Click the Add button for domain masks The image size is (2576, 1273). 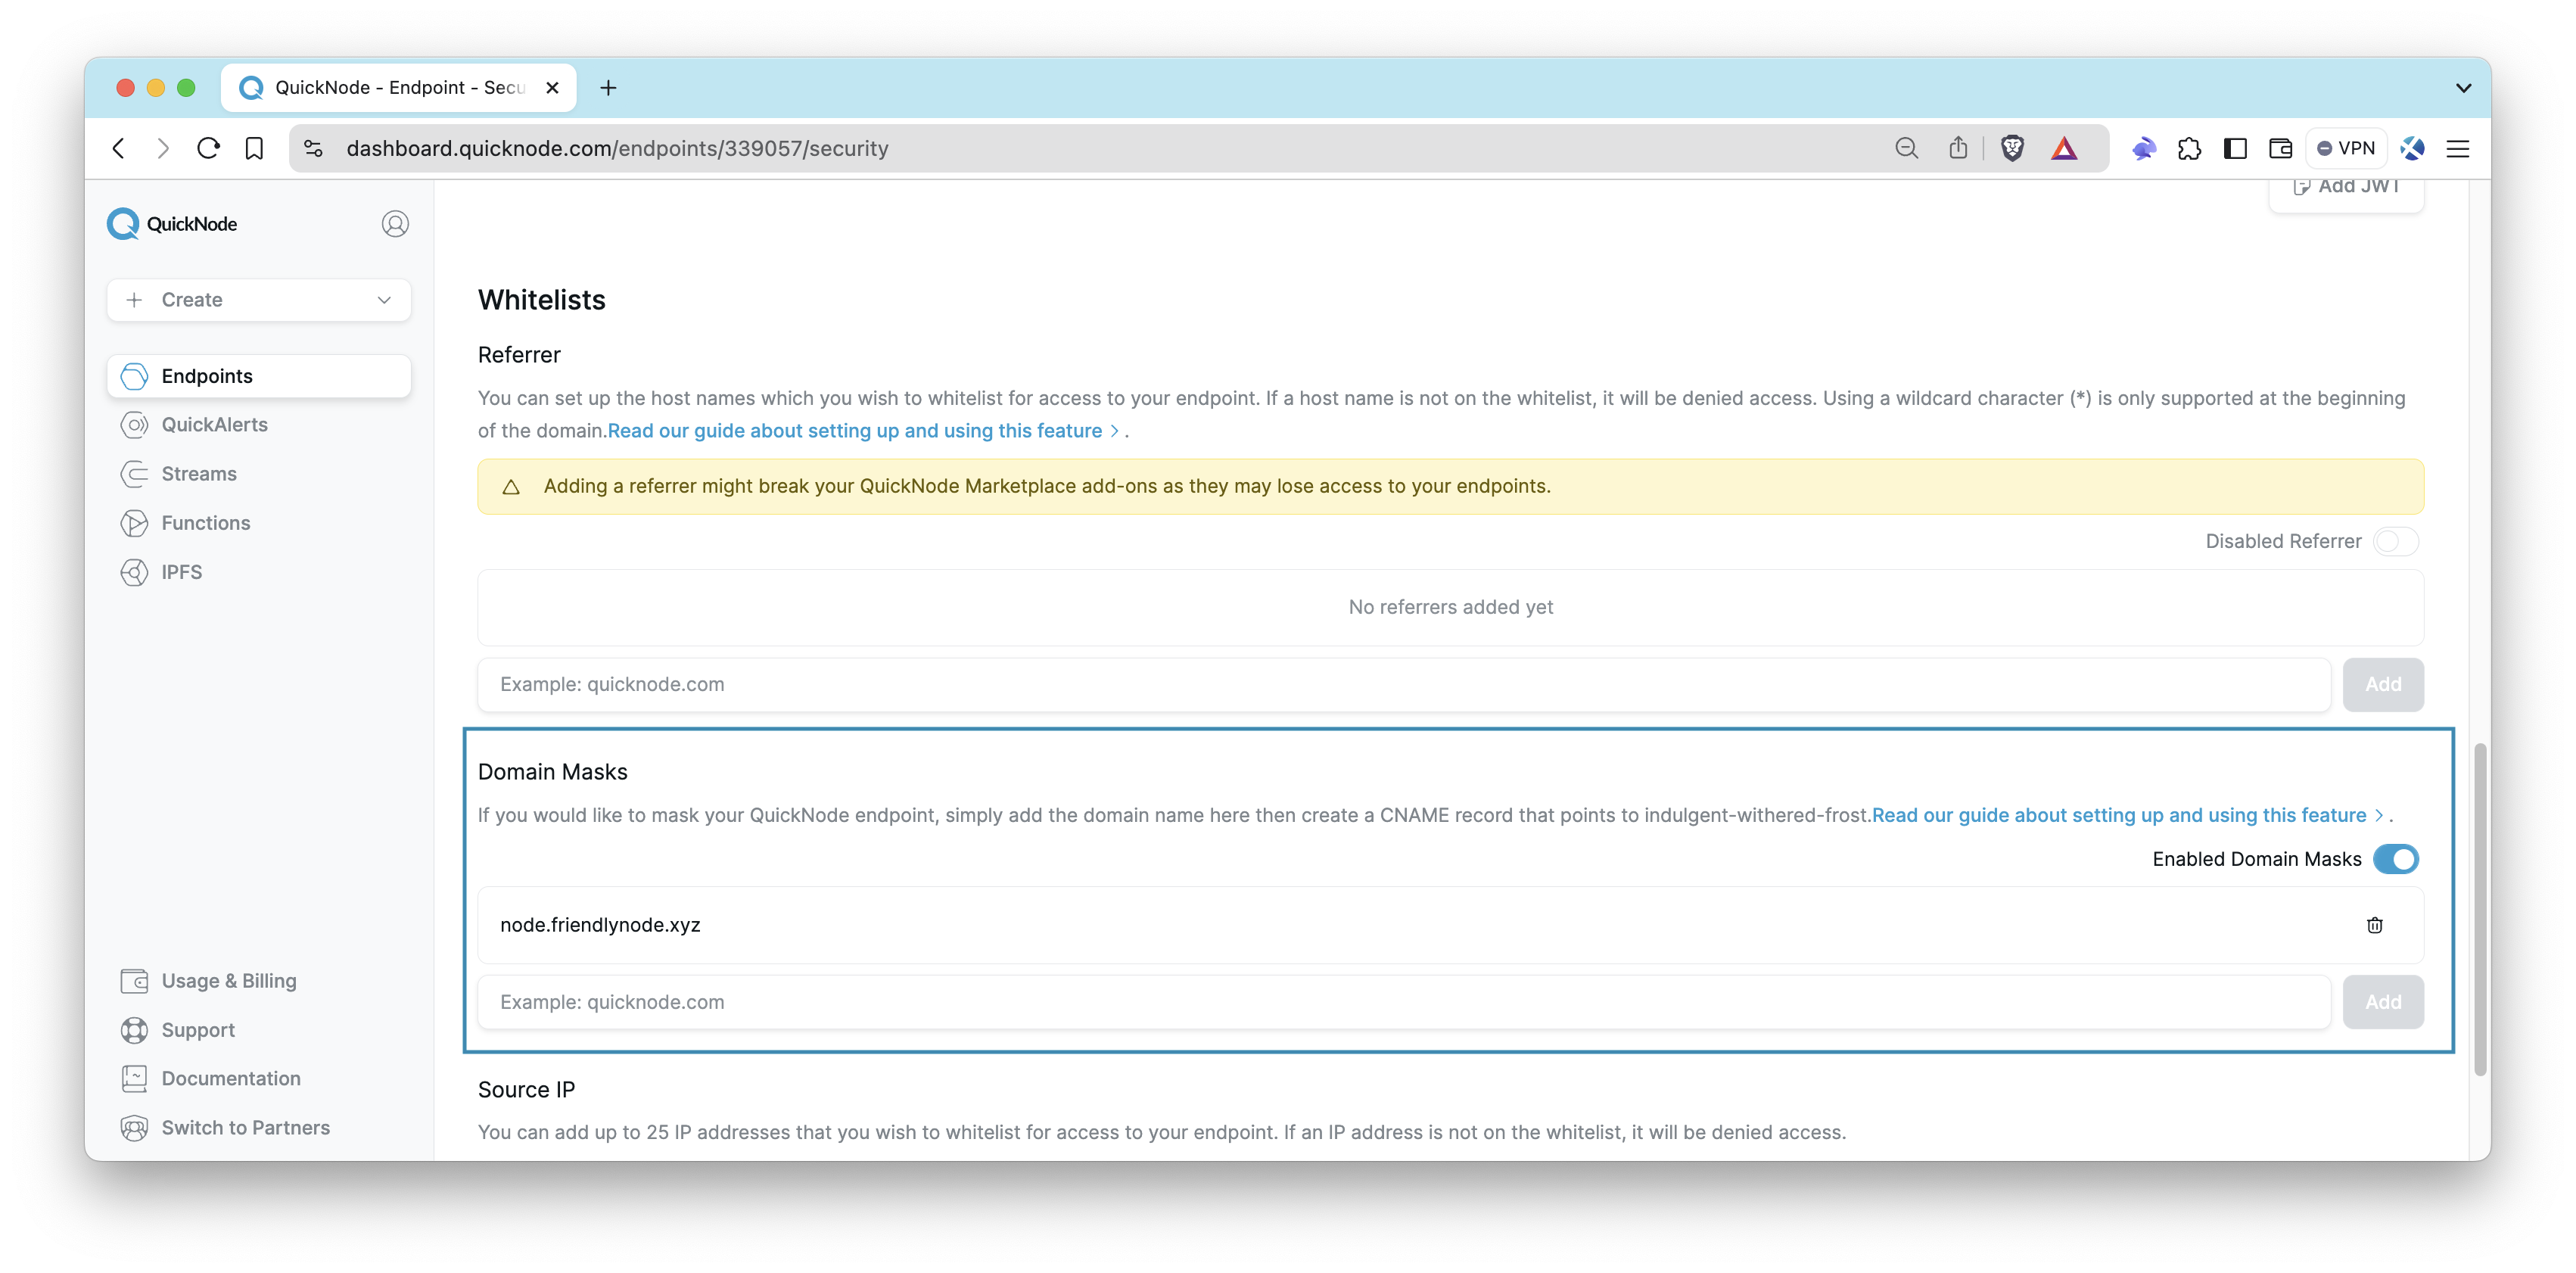(x=2384, y=1002)
